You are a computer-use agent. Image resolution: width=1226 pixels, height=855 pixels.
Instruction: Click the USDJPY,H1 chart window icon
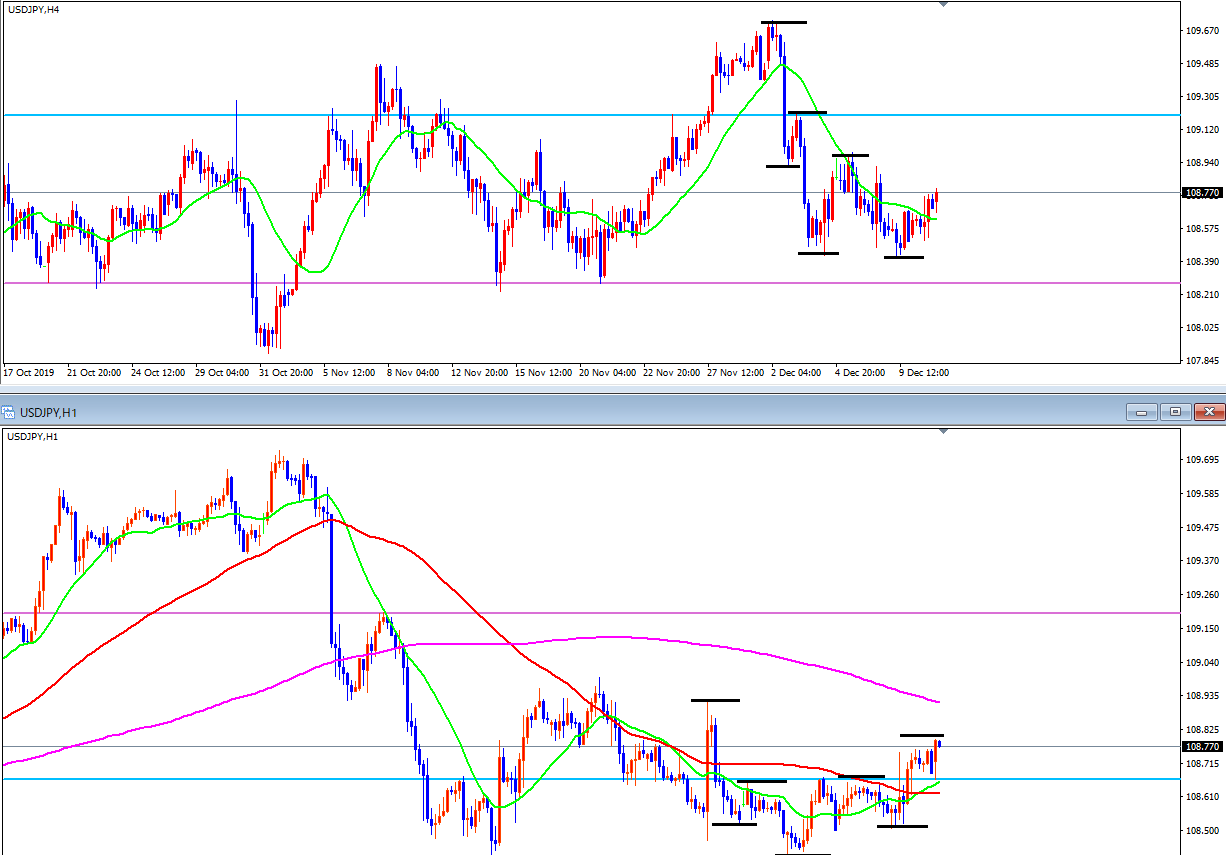click(8, 411)
